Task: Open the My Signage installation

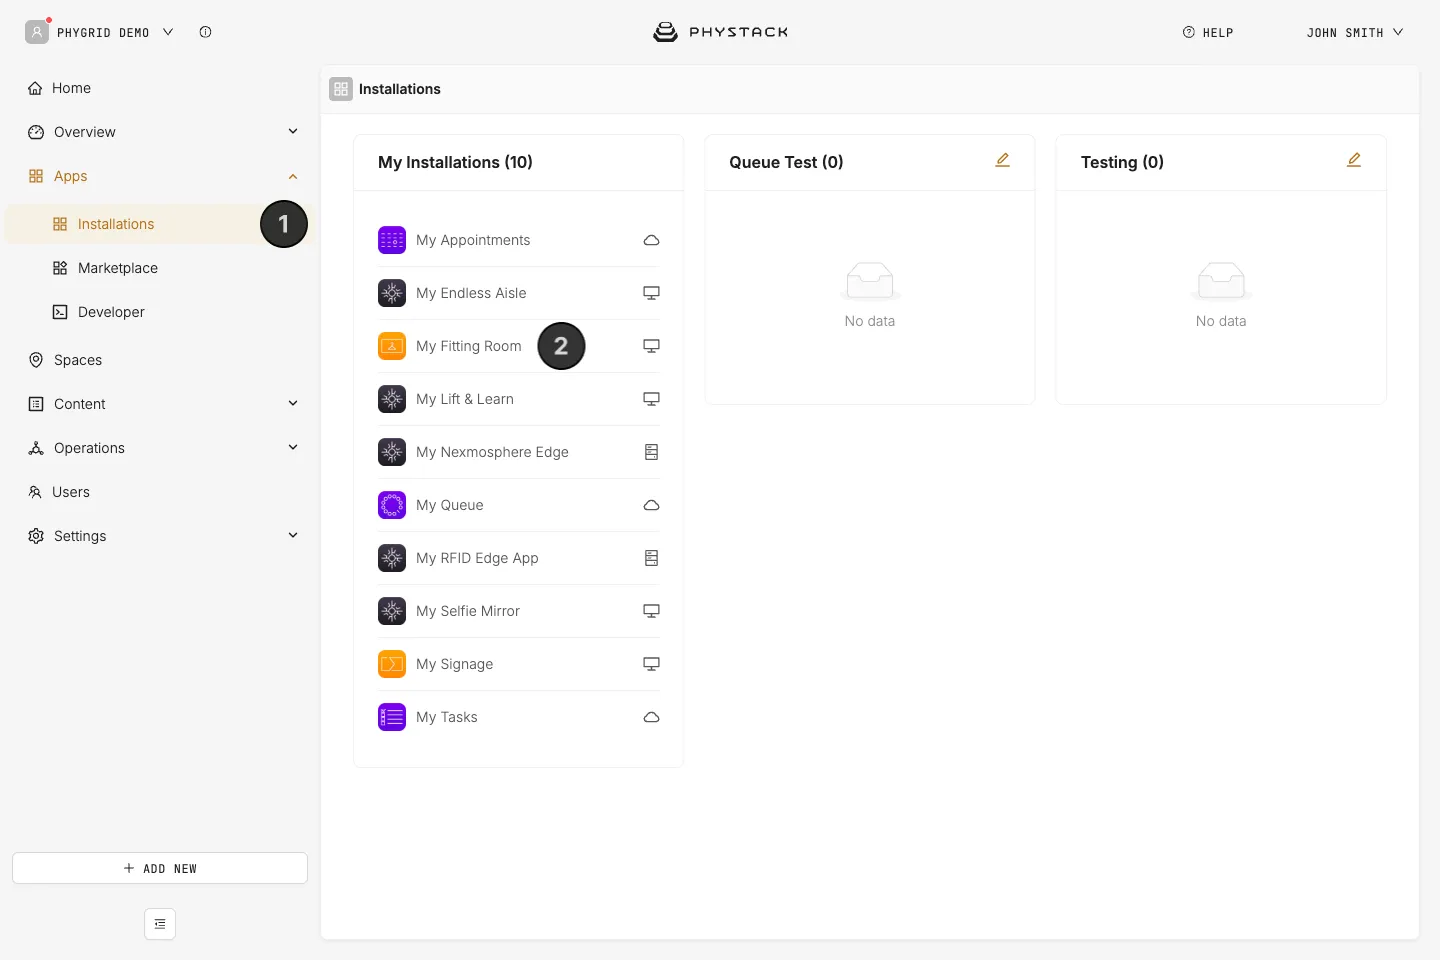Action: (519, 664)
